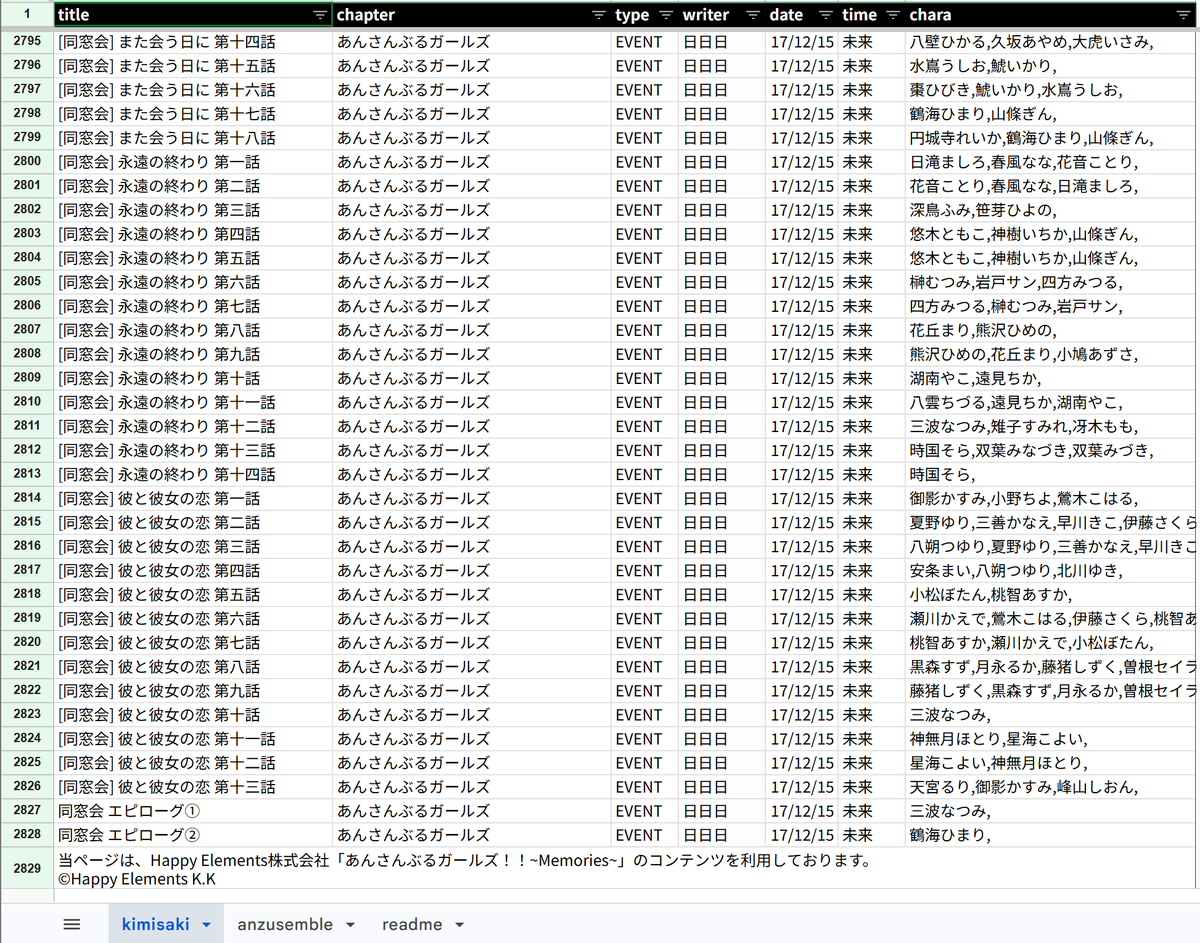Select cell '[同窓会] また会う日に 第十八話'
Image resolution: width=1200 pixels, height=943 pixels.
(193, 138)
